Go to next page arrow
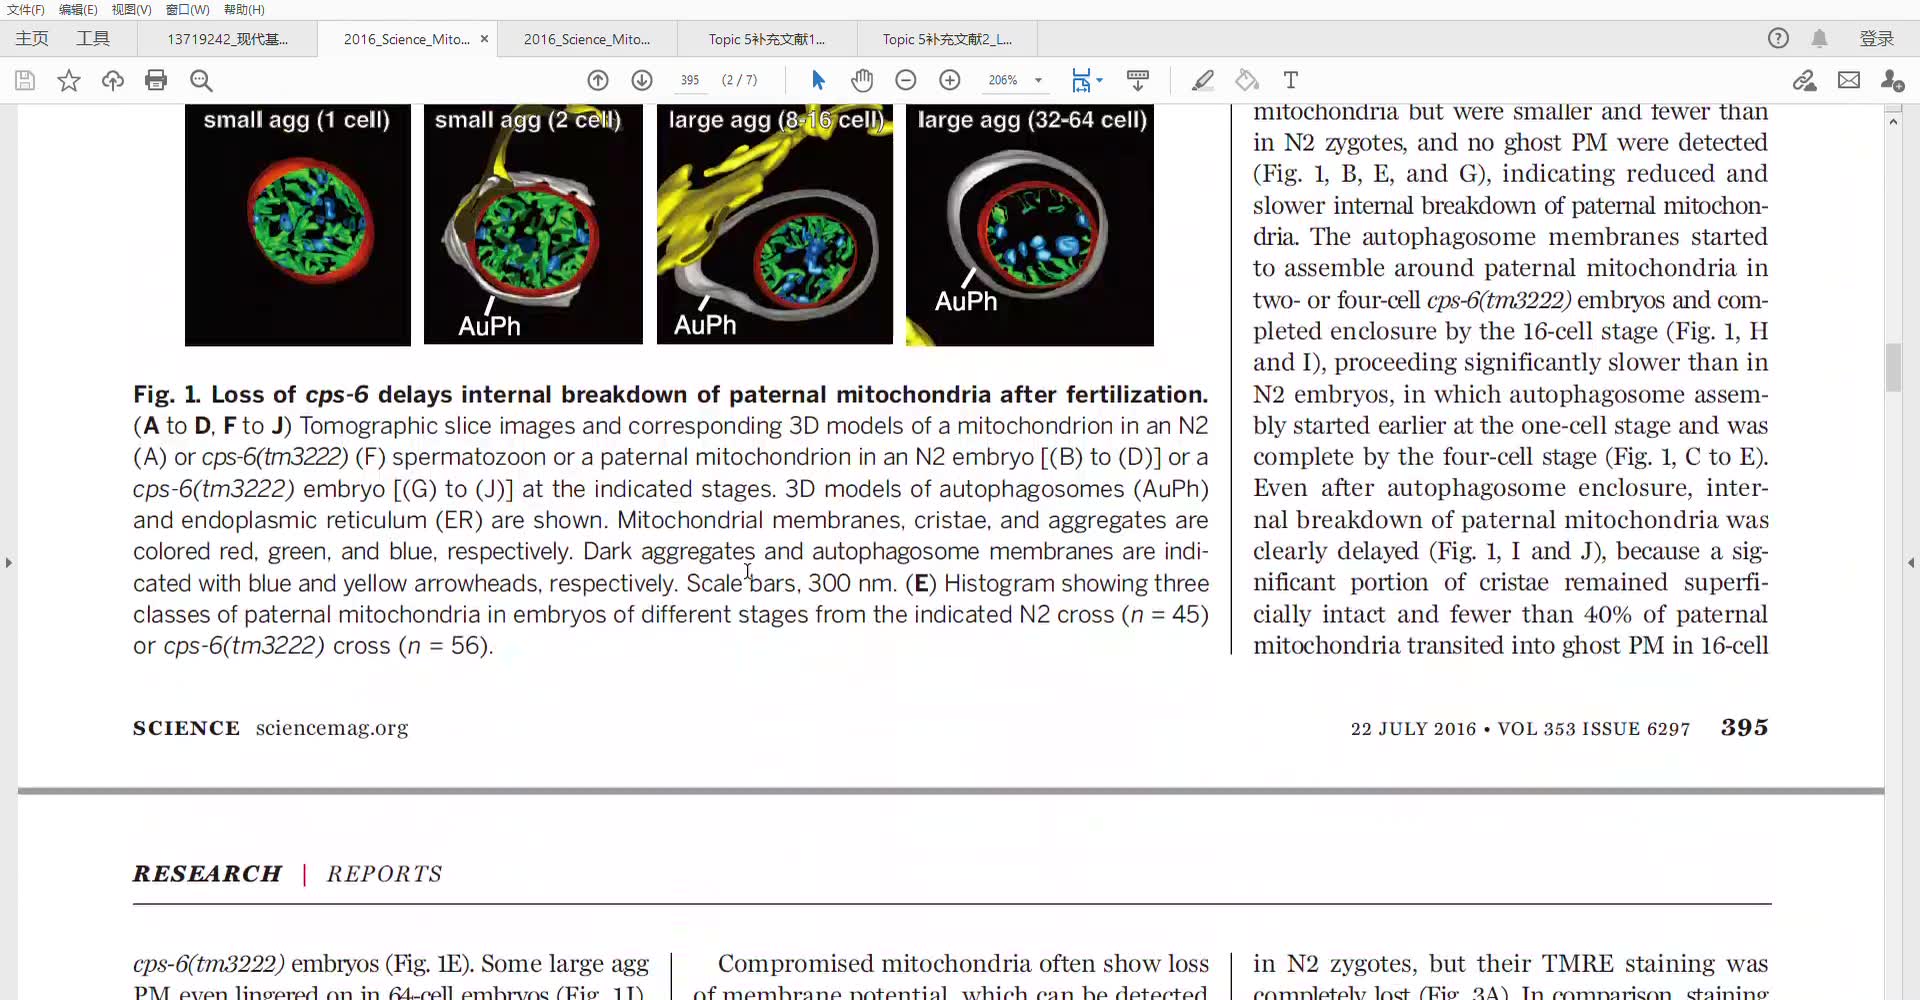The height and width of the screenshot is (1000, 1920). (642, 80)
